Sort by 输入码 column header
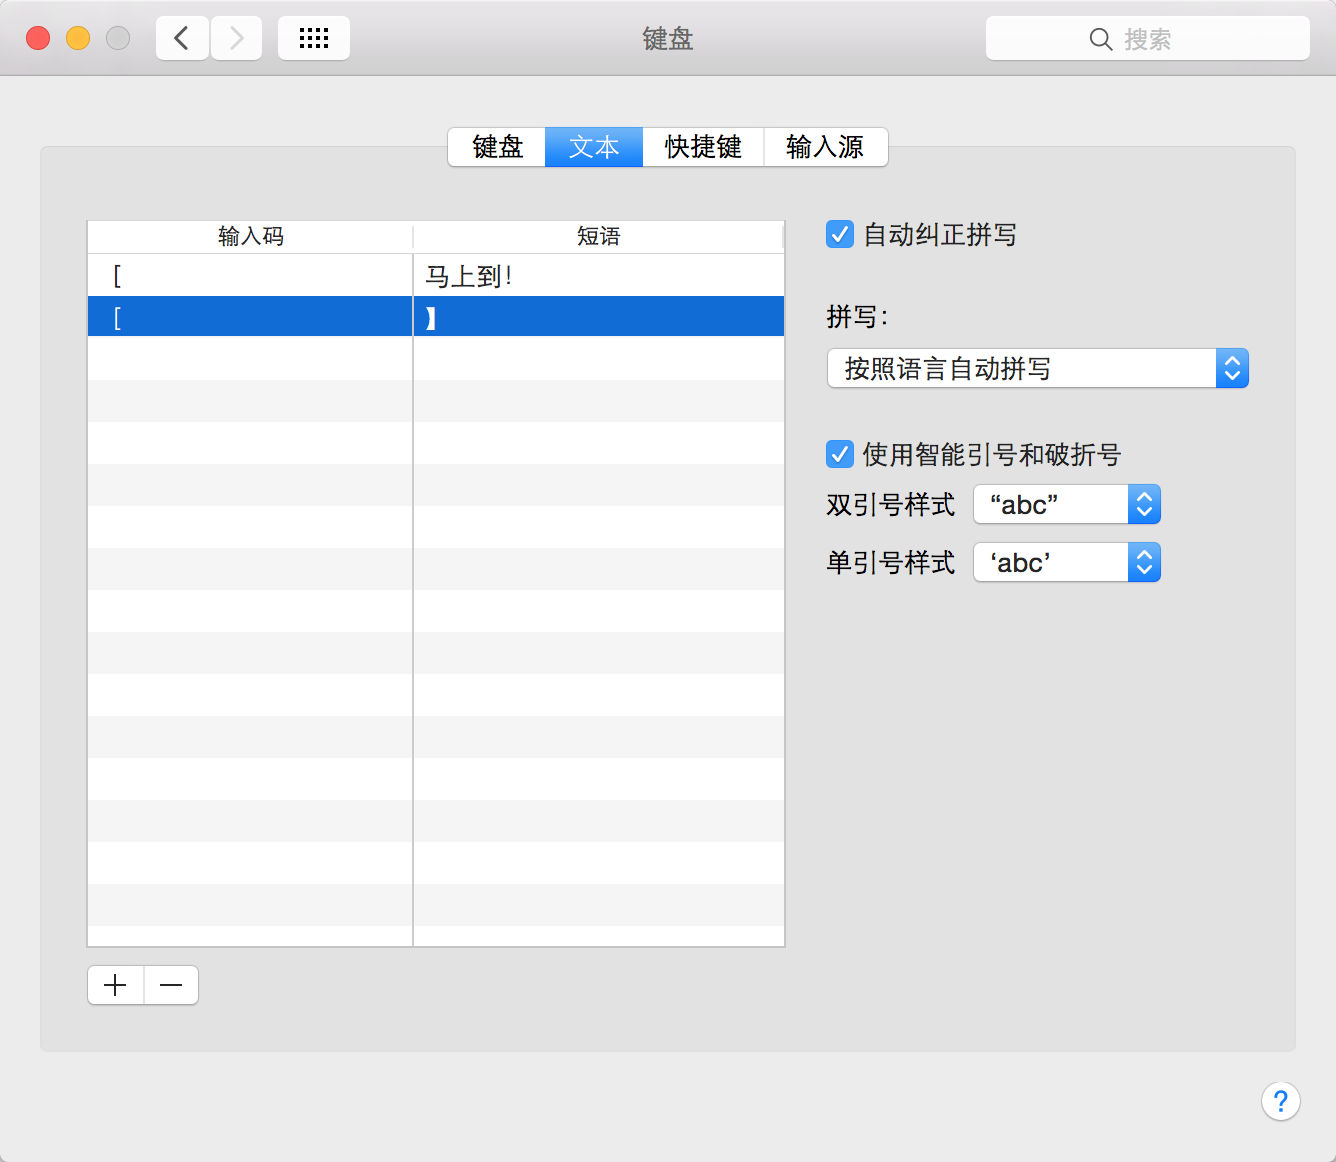 (x=250, y=237)
